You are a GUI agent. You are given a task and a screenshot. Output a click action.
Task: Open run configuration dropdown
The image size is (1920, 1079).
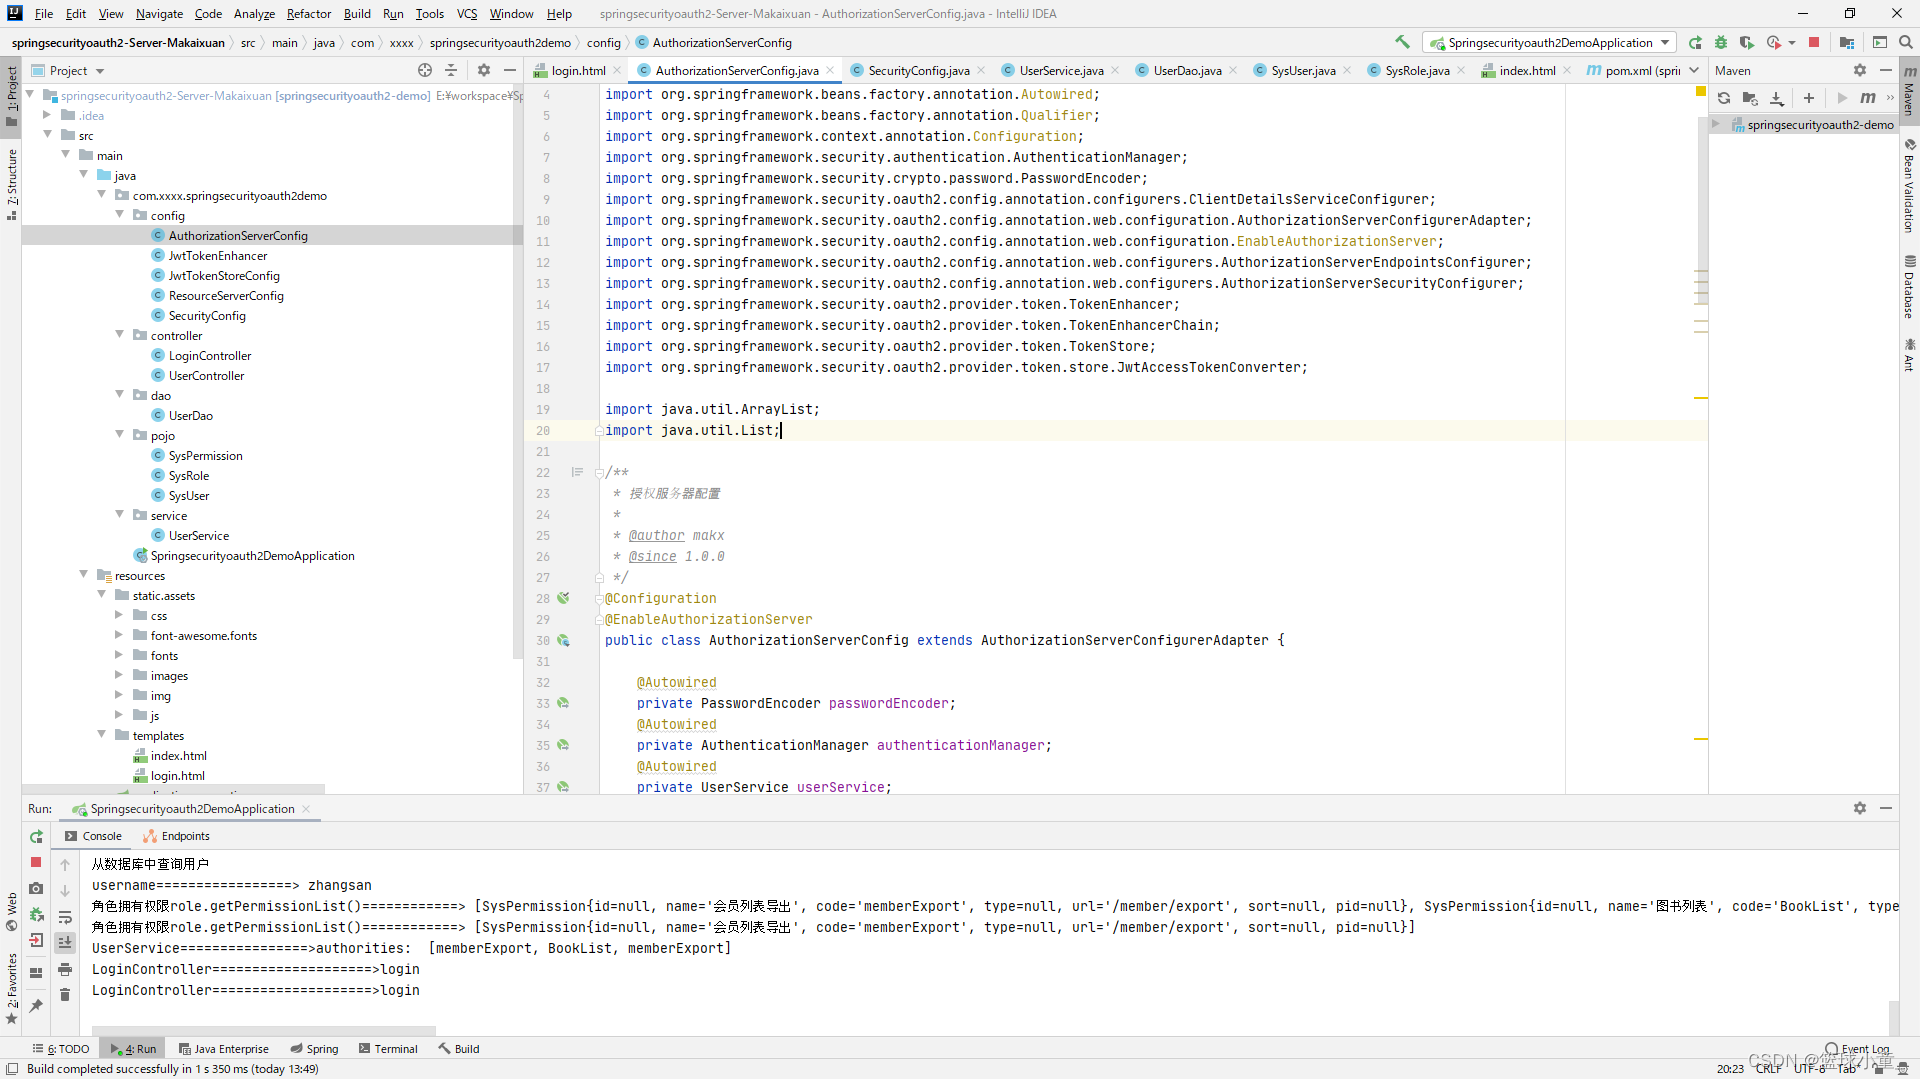point(1549,42)
